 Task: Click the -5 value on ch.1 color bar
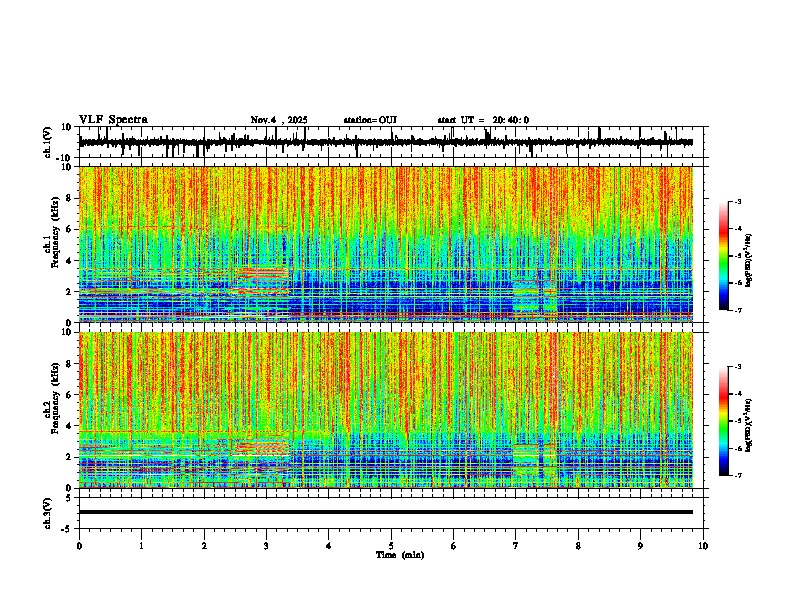click(738, 256)
